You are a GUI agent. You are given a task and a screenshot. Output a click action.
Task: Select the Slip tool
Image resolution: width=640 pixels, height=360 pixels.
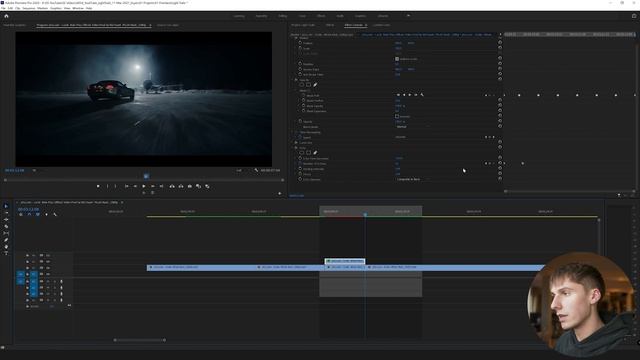click(6, 233)
